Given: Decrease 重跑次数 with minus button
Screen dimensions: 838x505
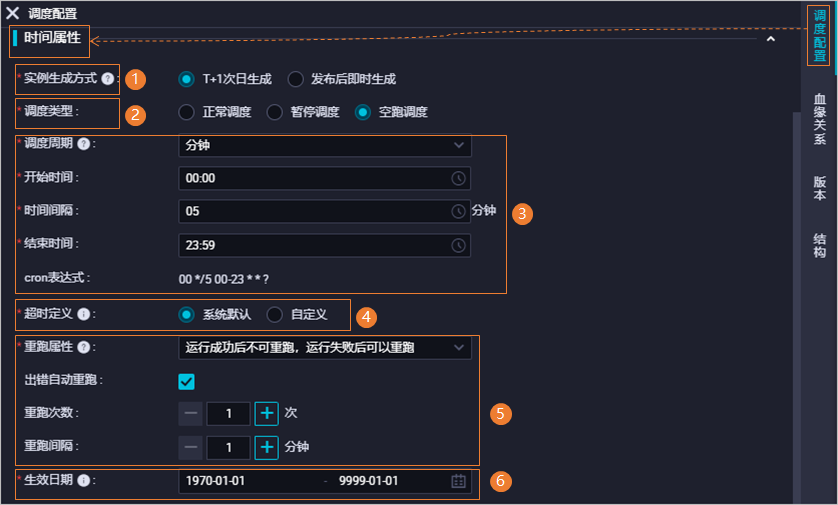Looking at the screenshot, I should [x=190, y=414].
